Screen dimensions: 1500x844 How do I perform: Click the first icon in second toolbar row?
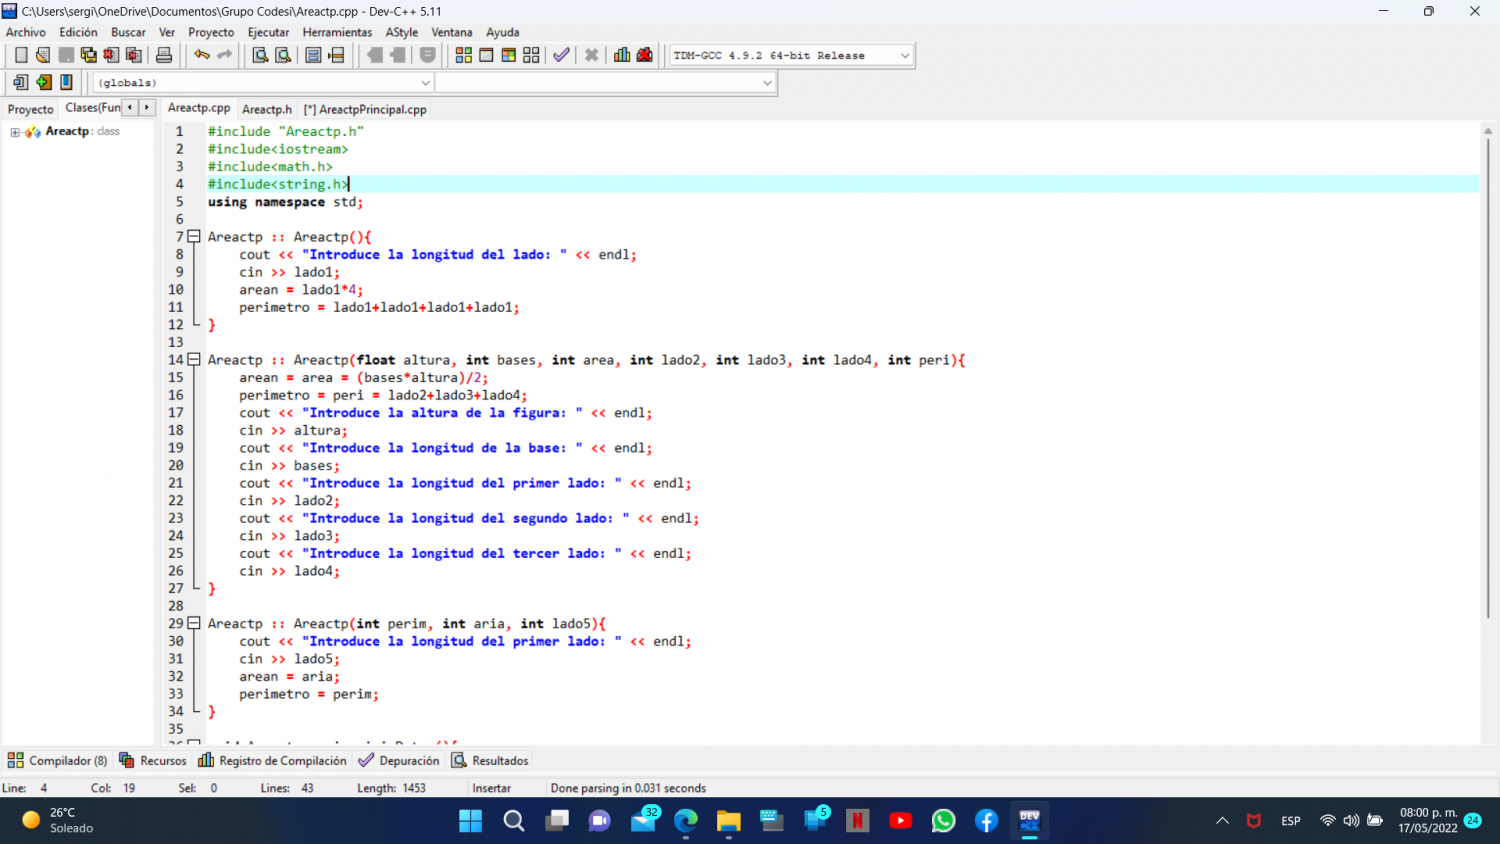click(x=21, y=82)
